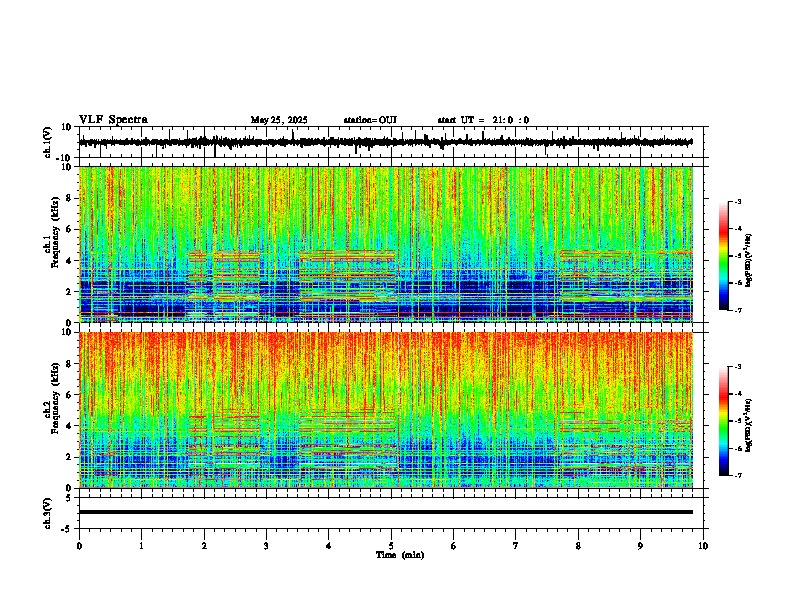The width and height of the screenshot is (792, 612).
Task: Click the "start UT = 21:0 :0" header text
Action: pos(483,120)
